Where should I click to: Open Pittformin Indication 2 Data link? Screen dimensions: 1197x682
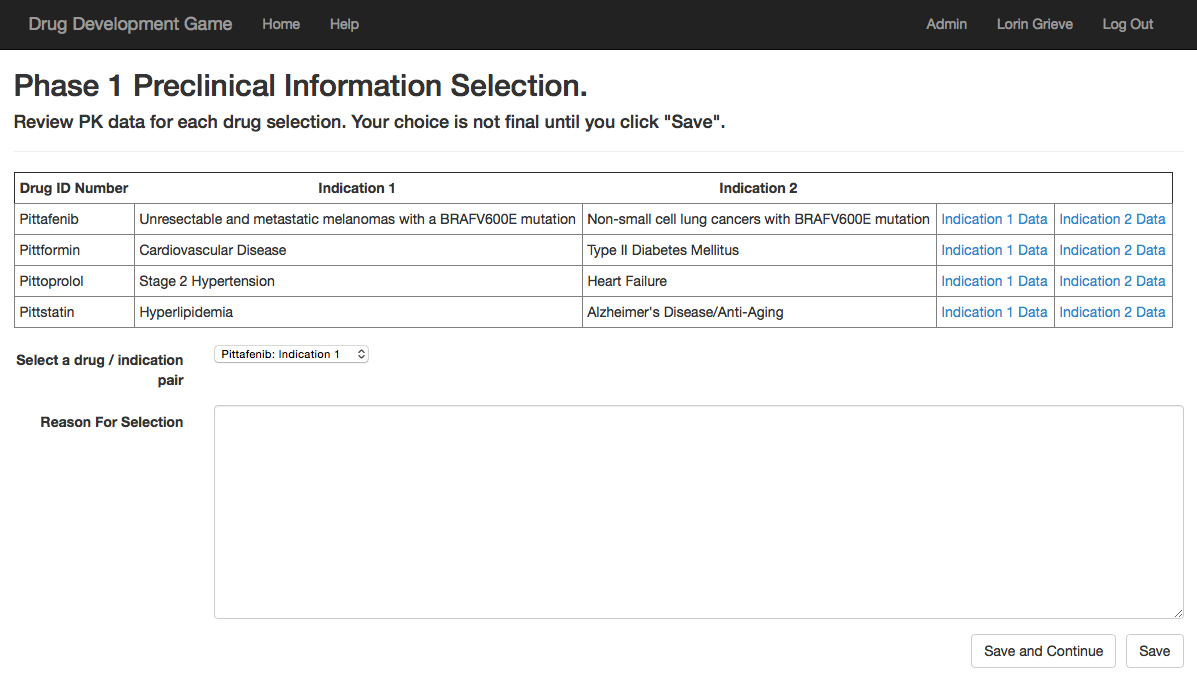point(1112,250)
